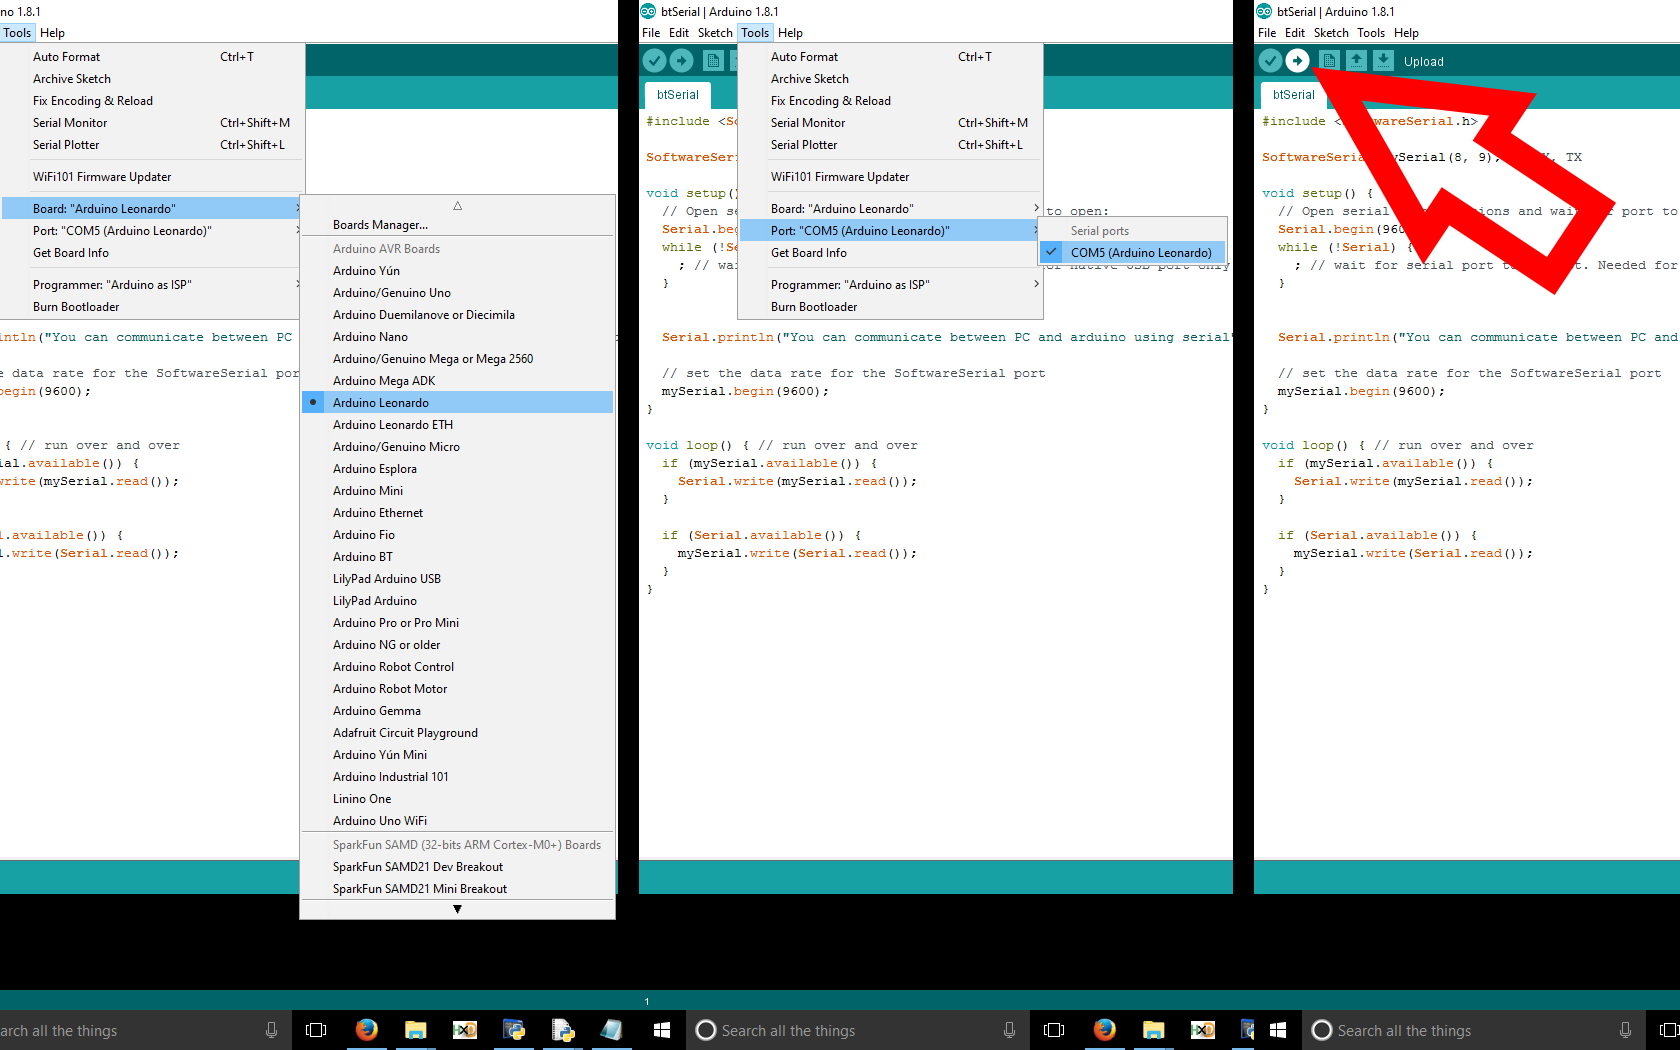Choose Serial Monitor in the middle window Tools menu

click(x=890, y=122)
